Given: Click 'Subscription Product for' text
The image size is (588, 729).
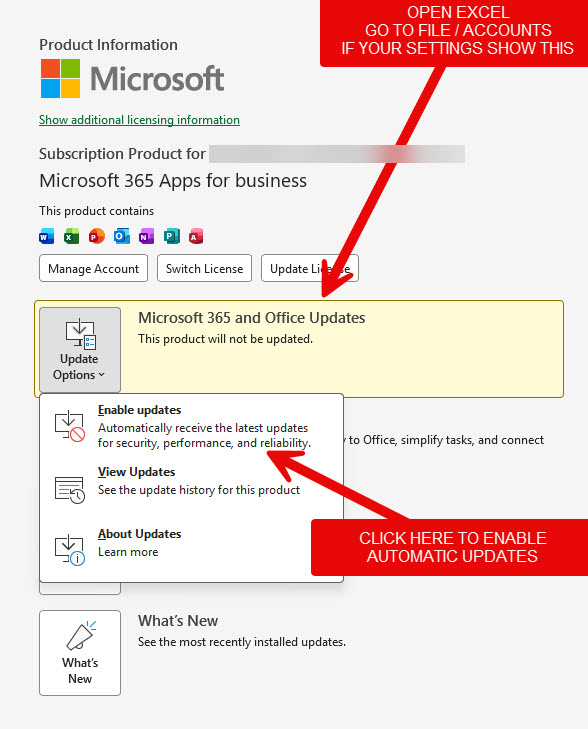Looking at the screenshot, I should [x=122, y=153].
